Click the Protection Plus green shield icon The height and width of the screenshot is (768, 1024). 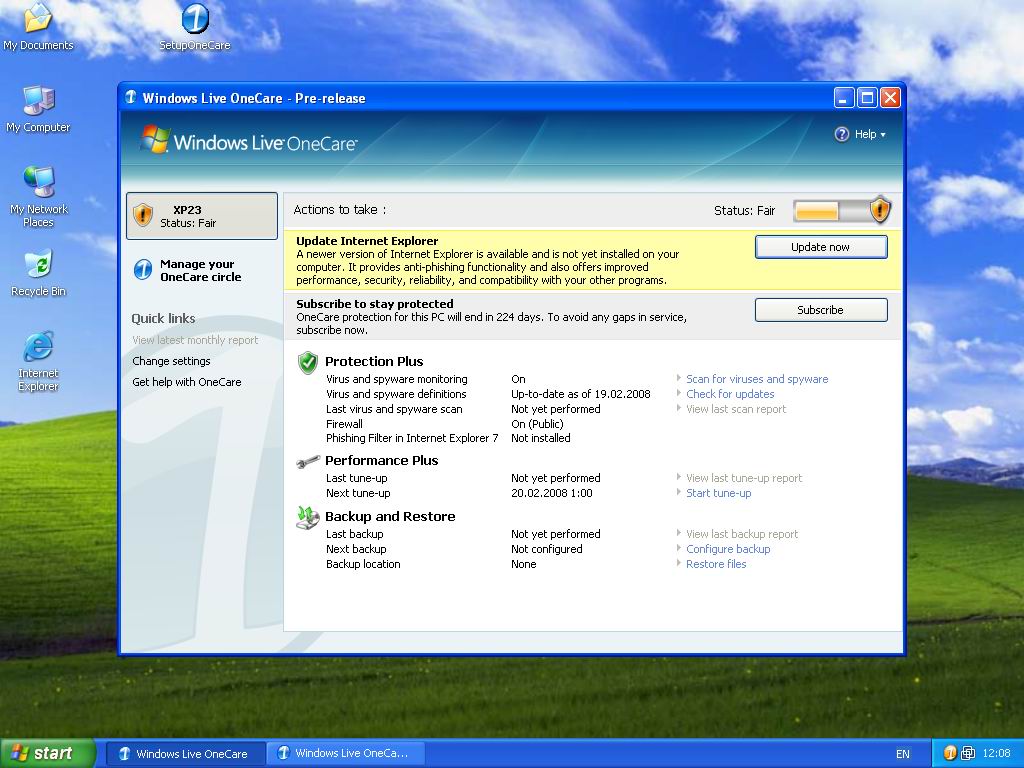point(307,362)
